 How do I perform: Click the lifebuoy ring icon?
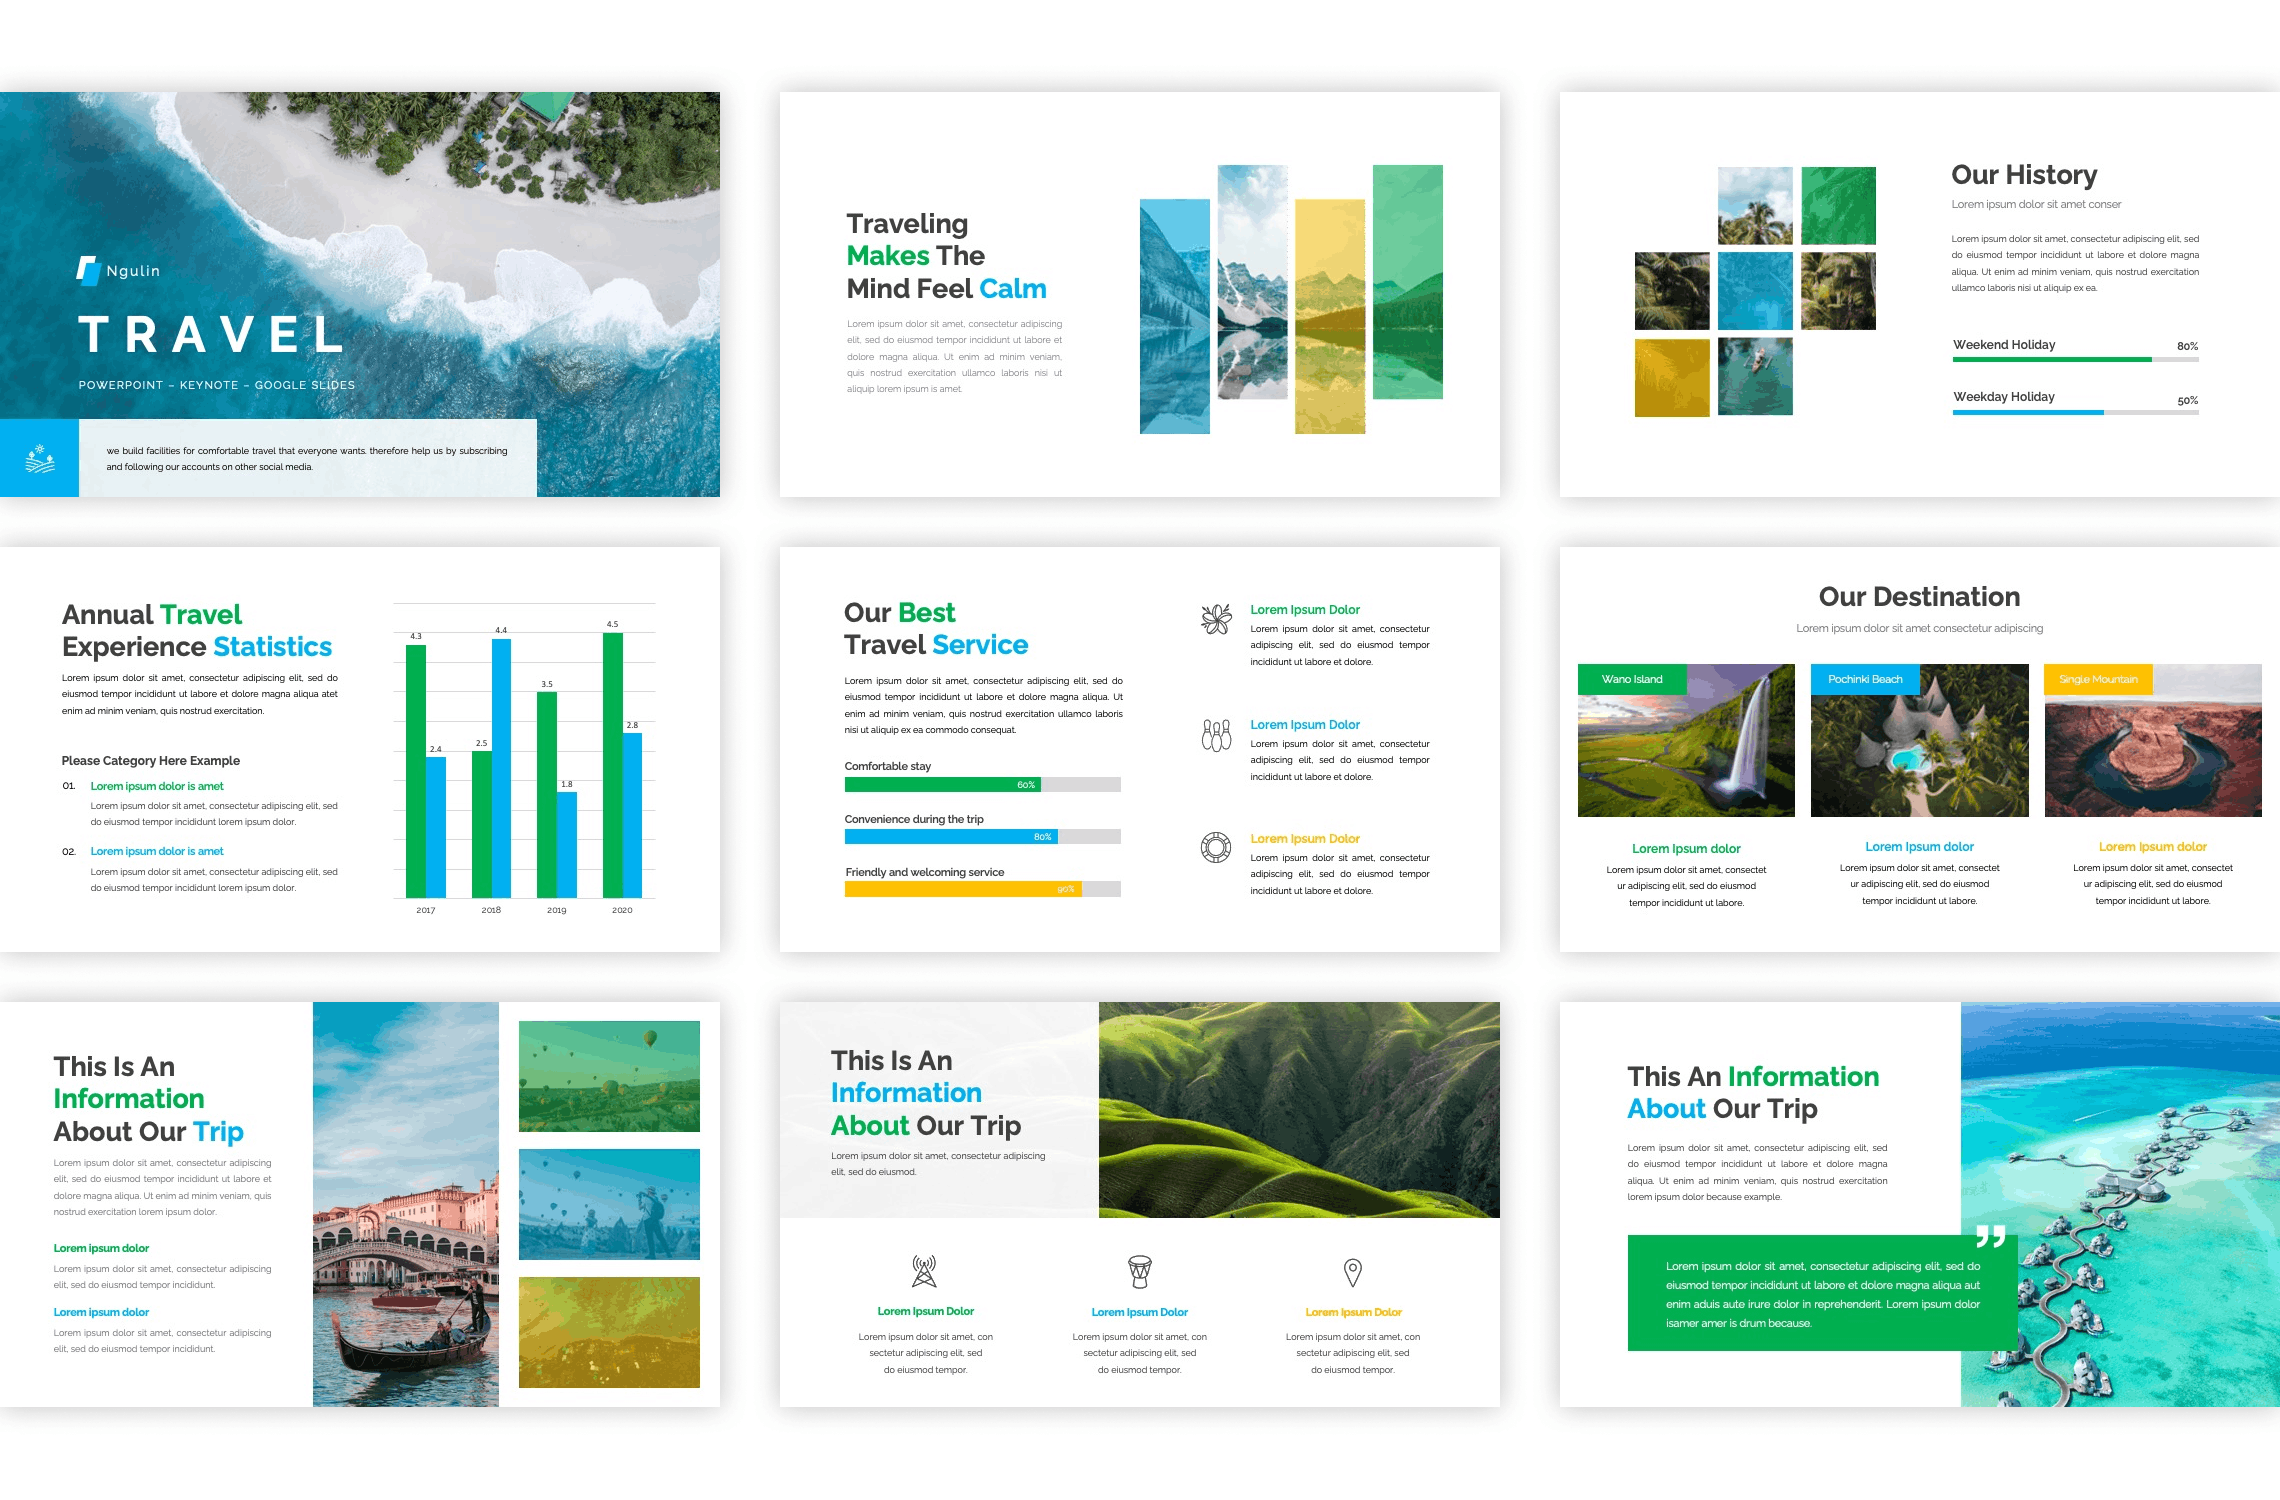pyautogui.click(x=1216, y=848)
